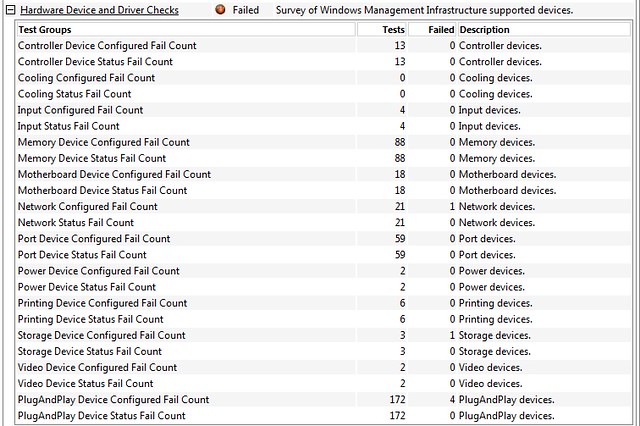Sort by Description column header
The height and width of the screenshot is (426, 640).
[544, 29]
